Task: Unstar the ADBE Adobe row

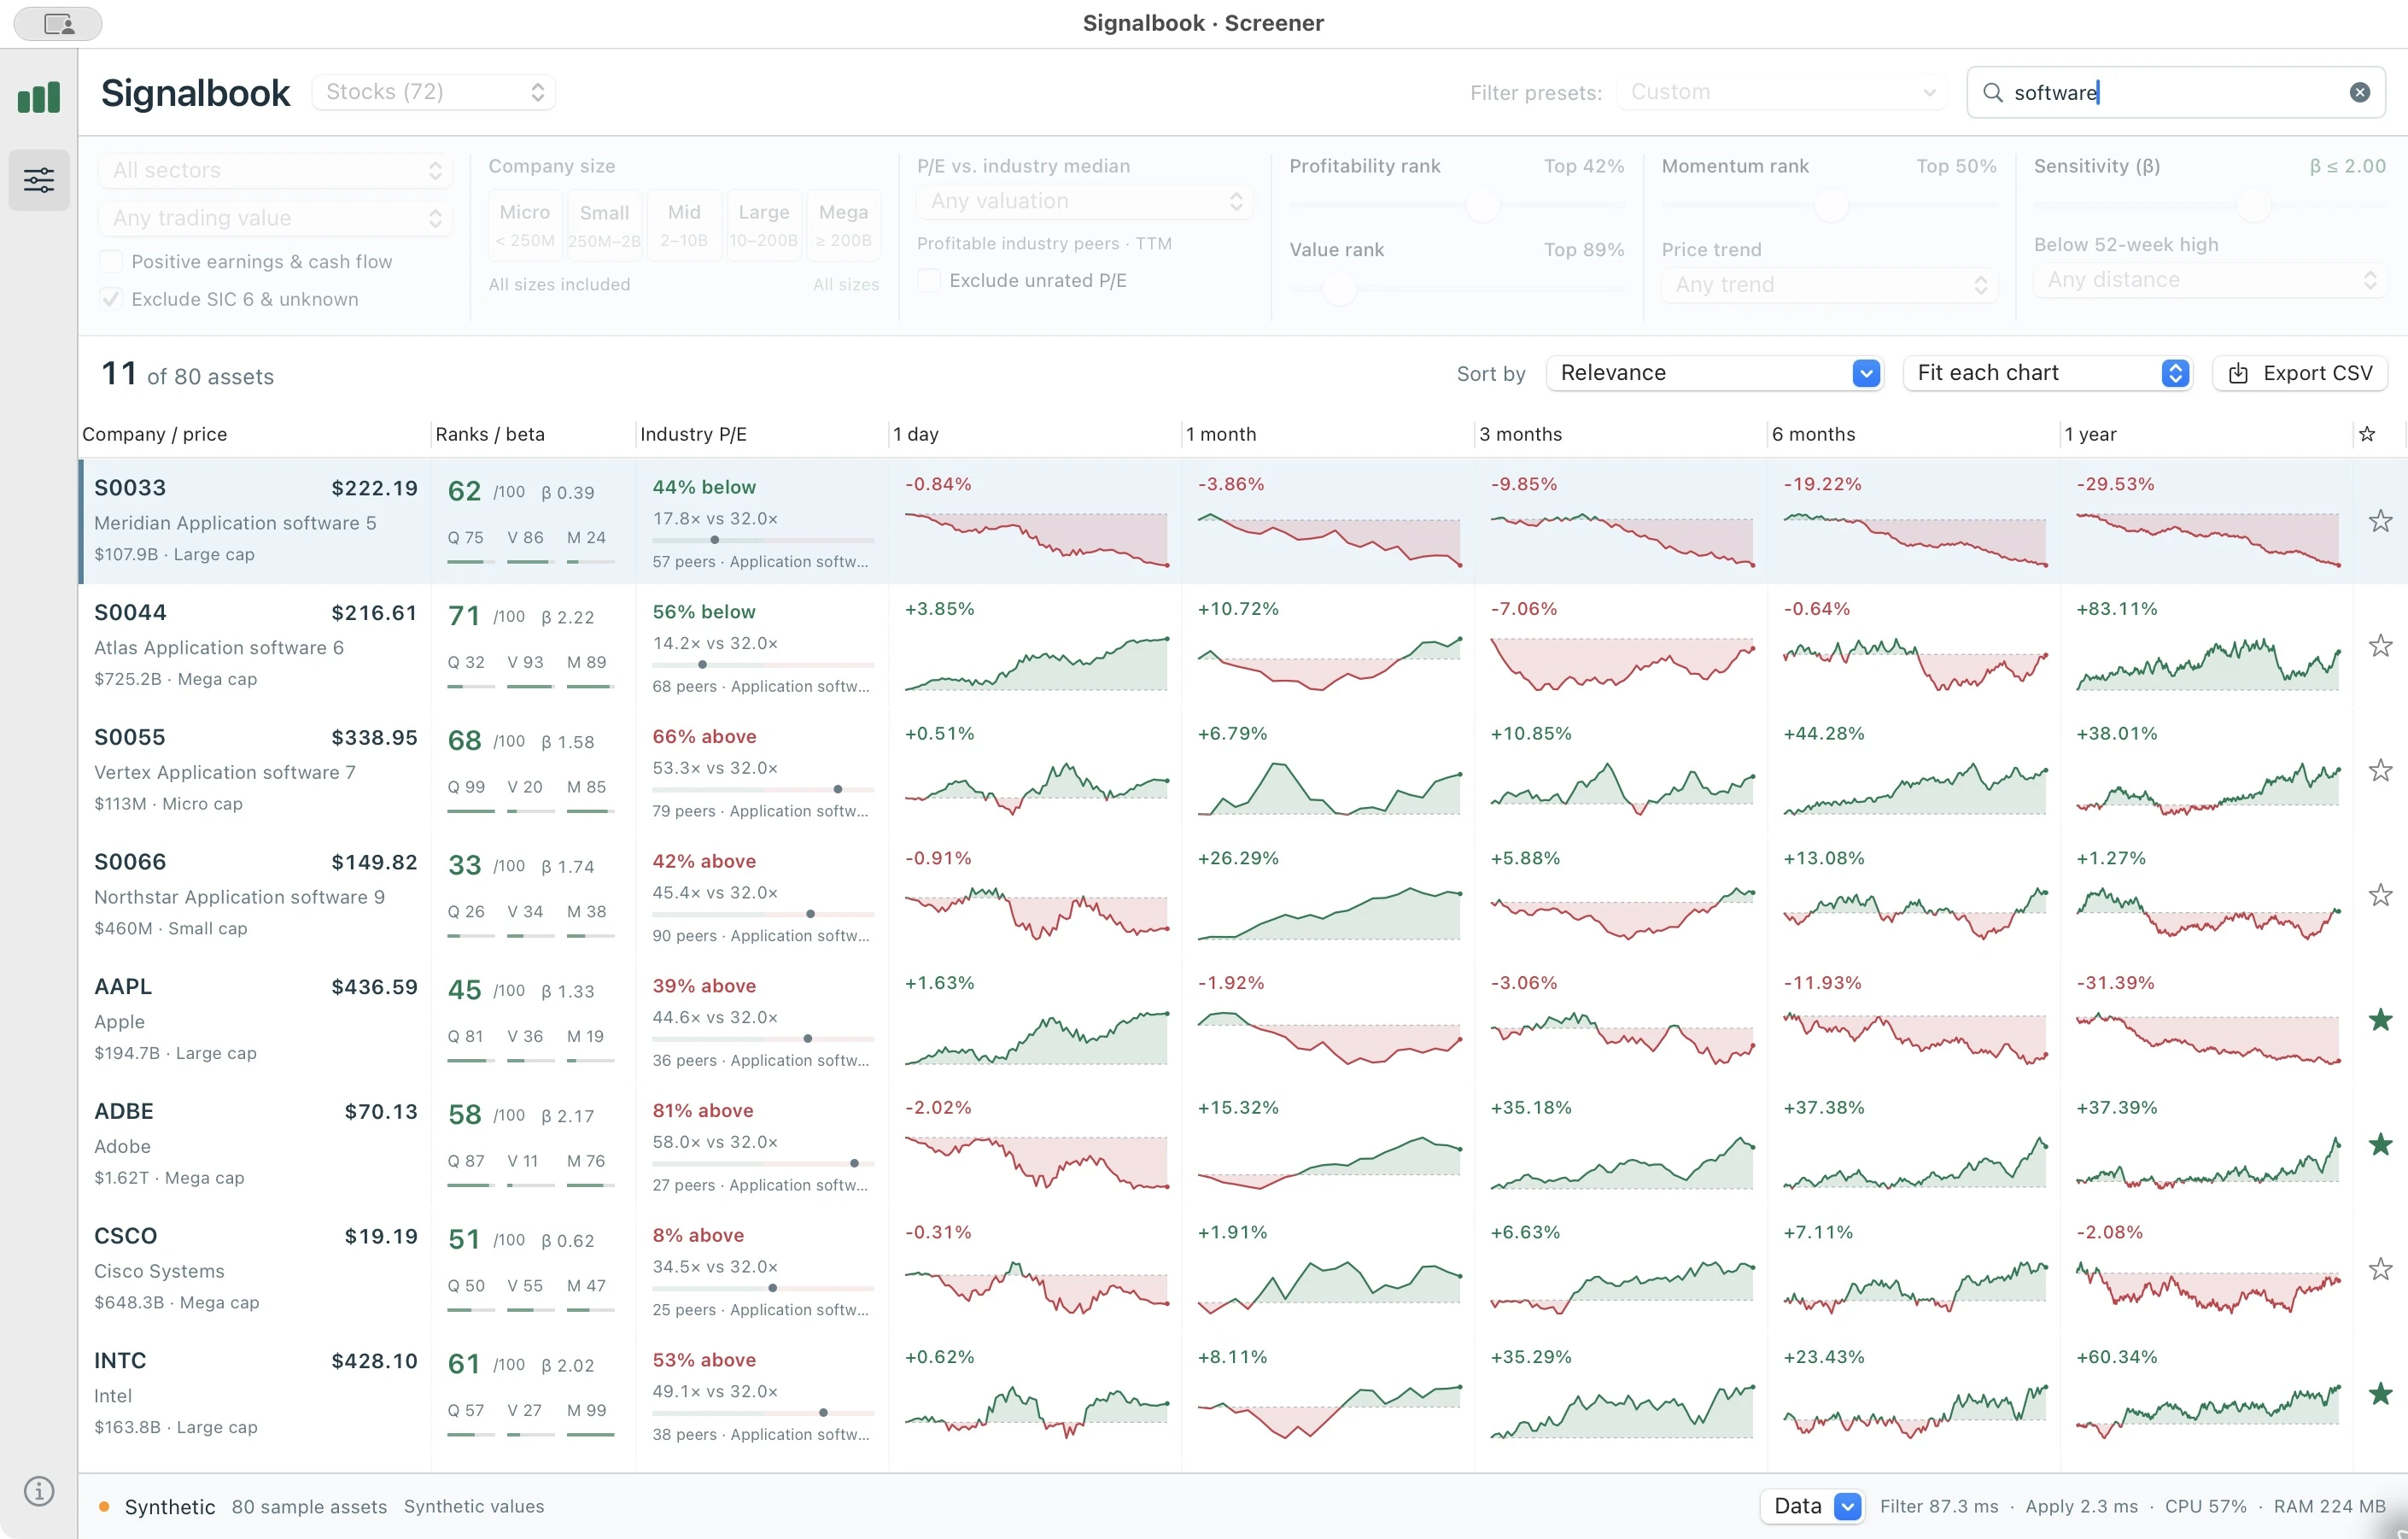Action: coord(2380,1144)
